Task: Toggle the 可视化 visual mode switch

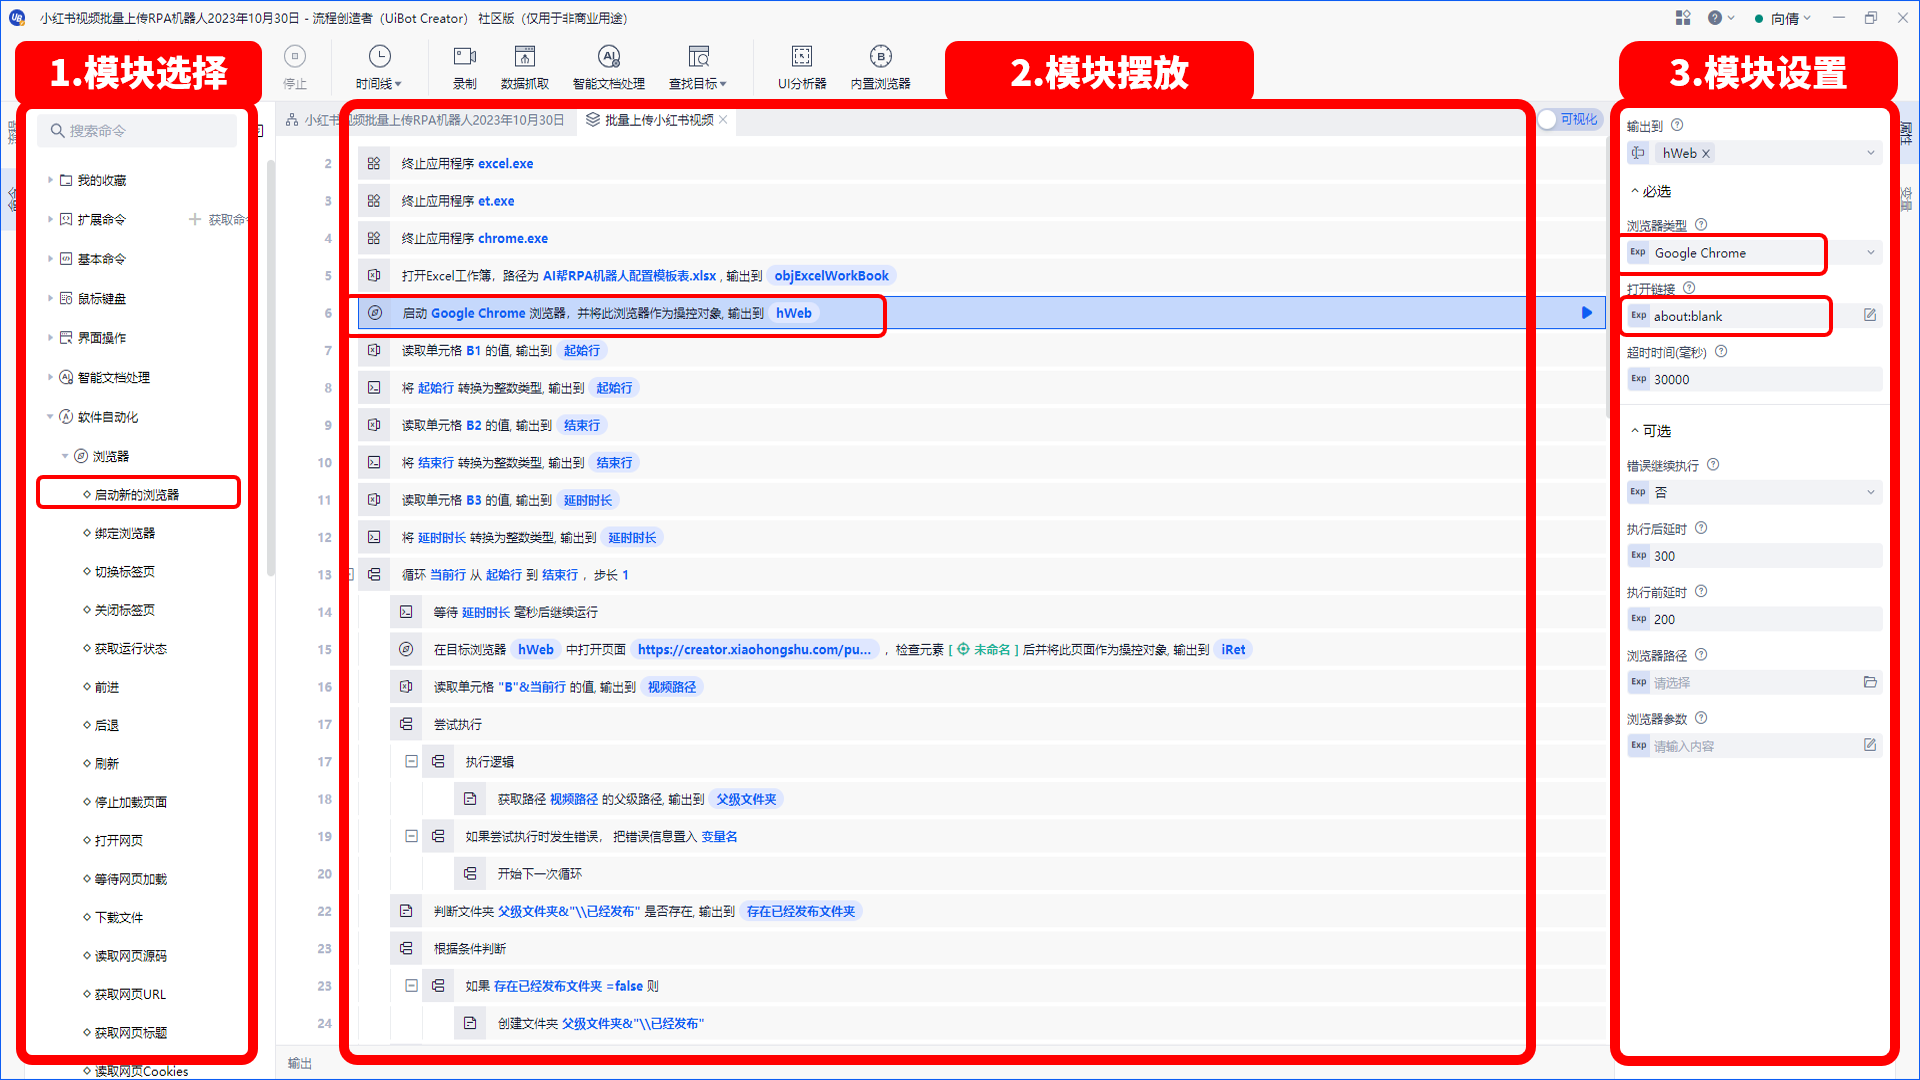Action: pos(1569,120)
